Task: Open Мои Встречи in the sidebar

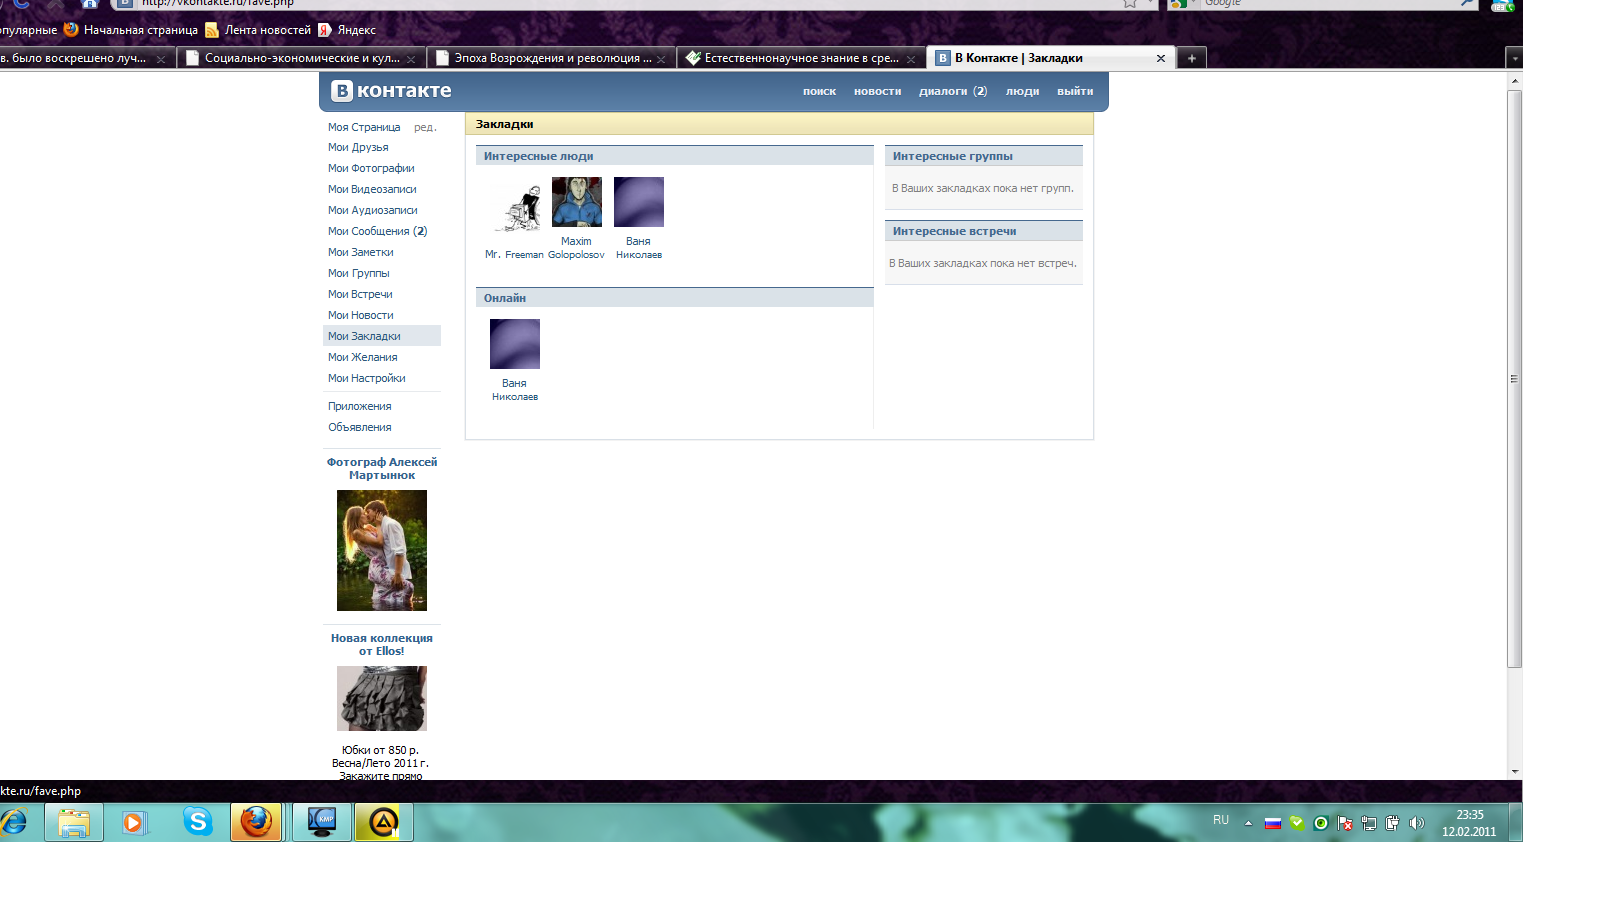Action: point(360,294)
